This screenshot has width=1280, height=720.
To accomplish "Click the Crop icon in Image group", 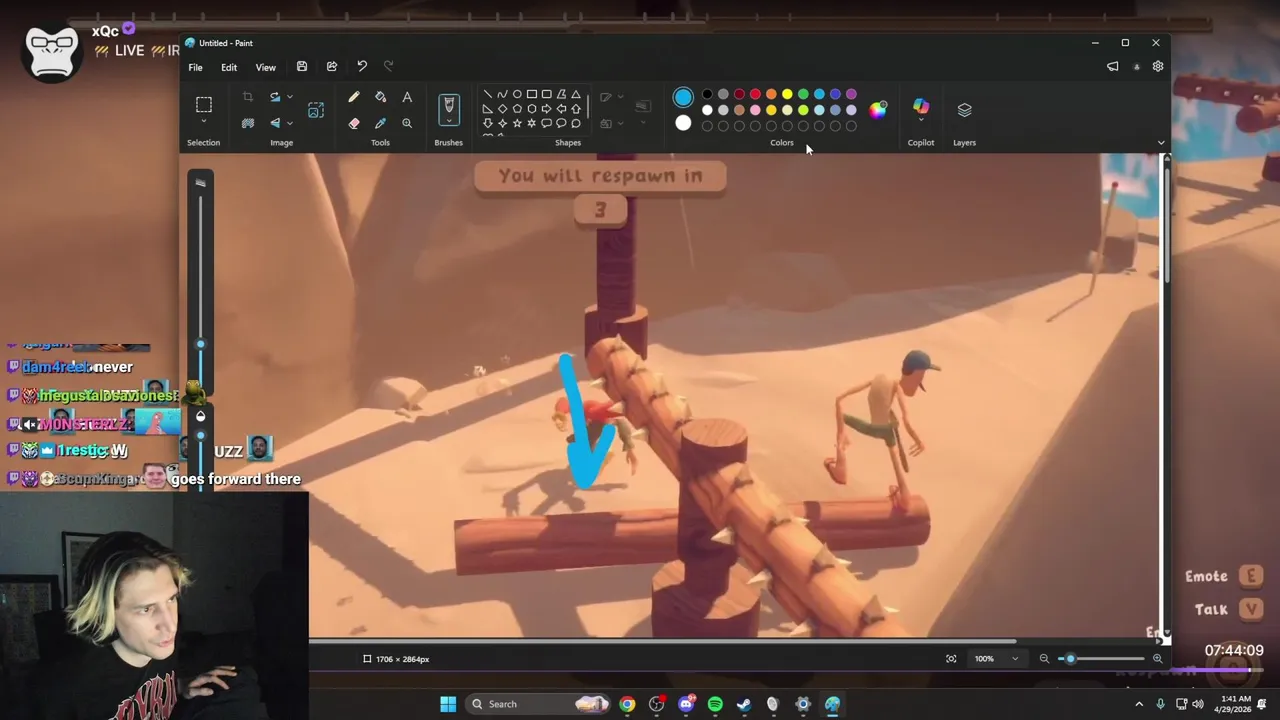I will (x=247, y=97).
